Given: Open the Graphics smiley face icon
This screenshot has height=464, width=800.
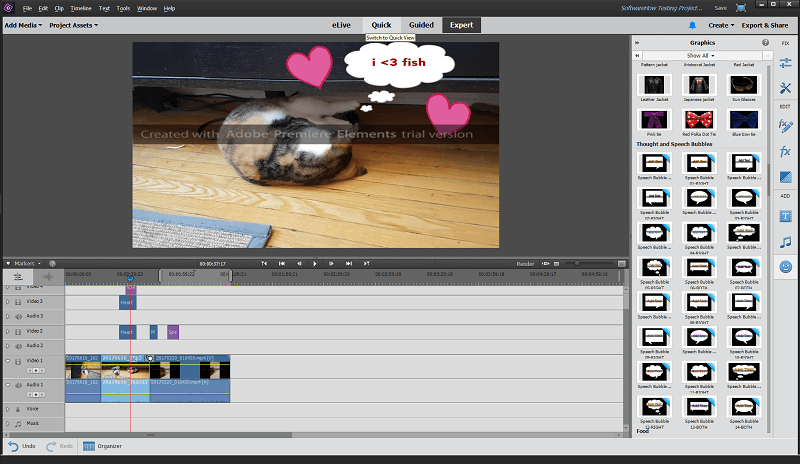Looking at the screenshot, I should (785, 266).
